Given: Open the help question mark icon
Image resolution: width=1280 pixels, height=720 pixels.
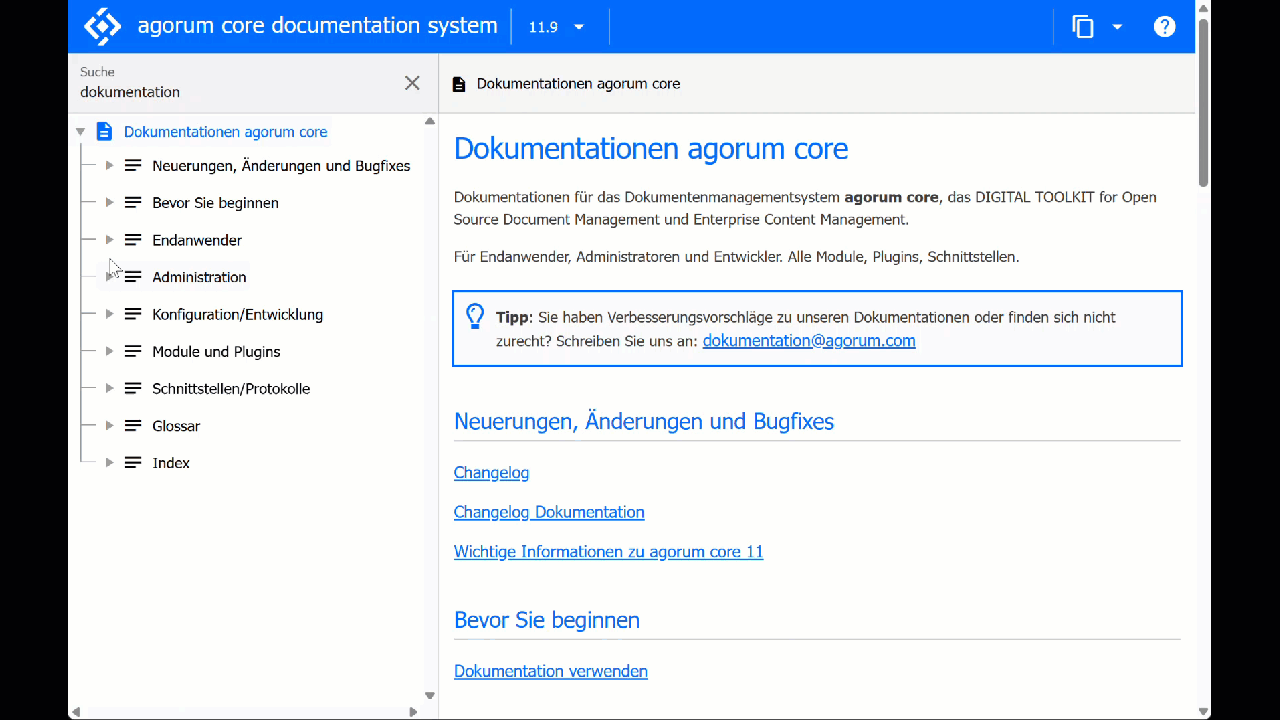Looking at the screenshot, I should coord(1164,27).
